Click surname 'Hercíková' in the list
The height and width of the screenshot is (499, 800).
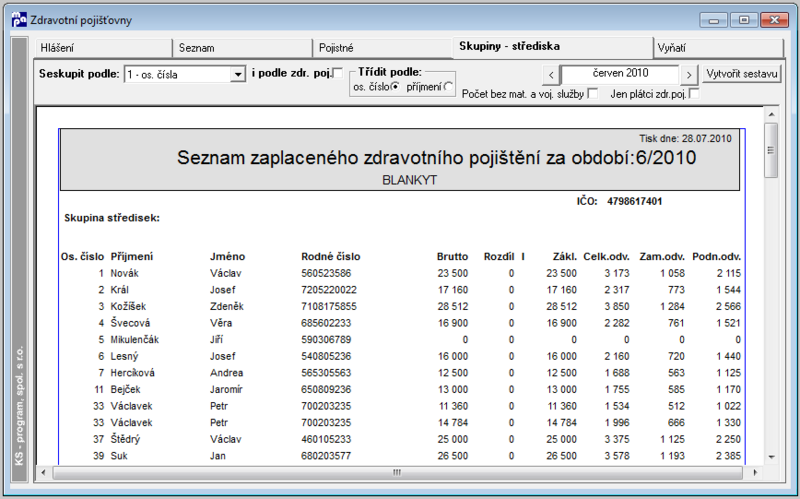tap(132, 373)
